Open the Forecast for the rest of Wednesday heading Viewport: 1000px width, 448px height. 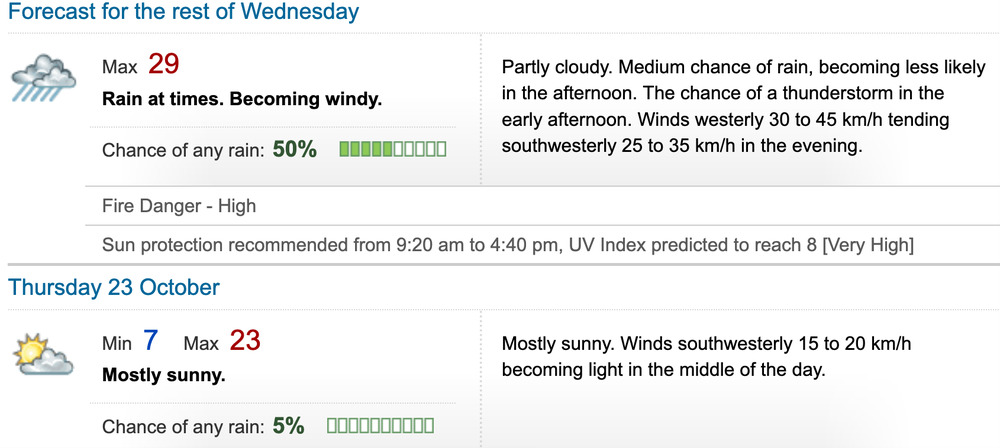pos(184,13)
